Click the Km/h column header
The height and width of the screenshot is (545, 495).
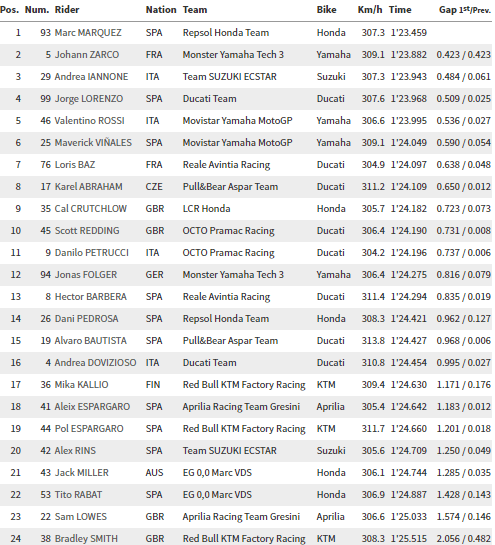[x=370, y=9]
